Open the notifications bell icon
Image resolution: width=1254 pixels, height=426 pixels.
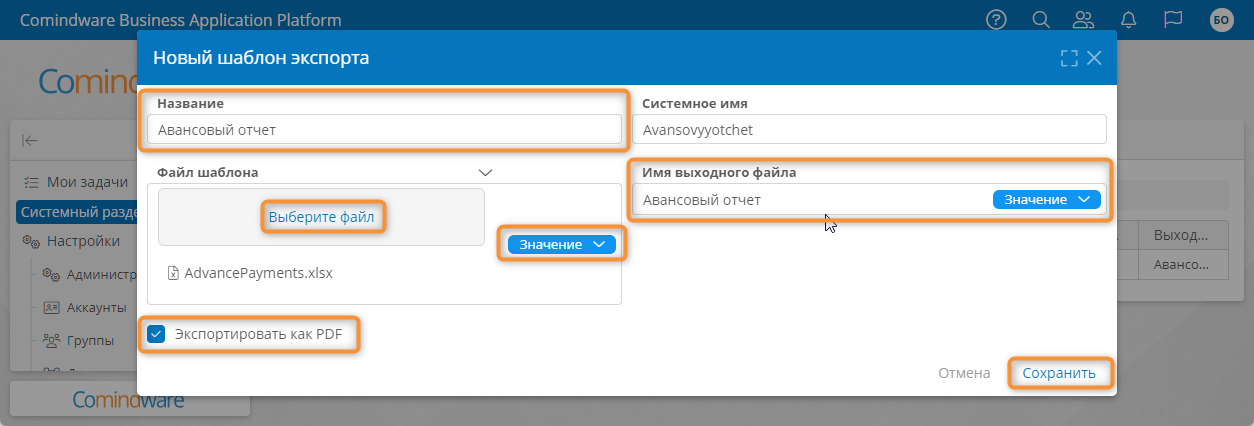tap(1129, 19)
